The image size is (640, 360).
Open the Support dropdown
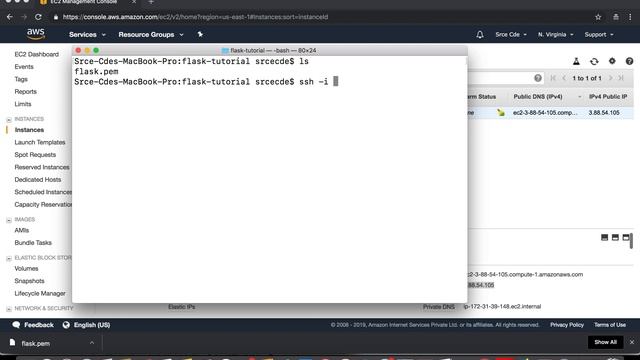click(599, 35)
